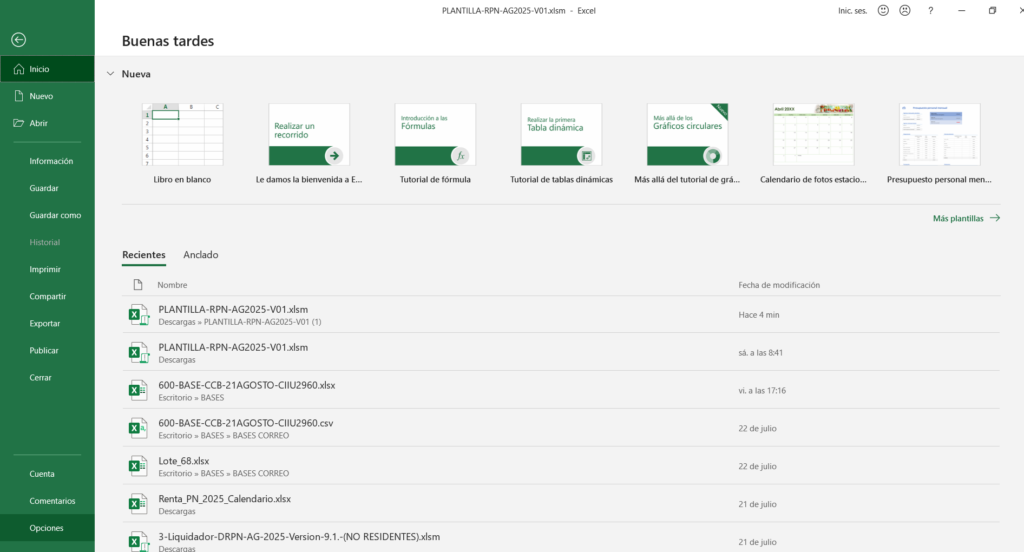Select the Libro en blanco template

pyautogui.click(x=182, y=144)
